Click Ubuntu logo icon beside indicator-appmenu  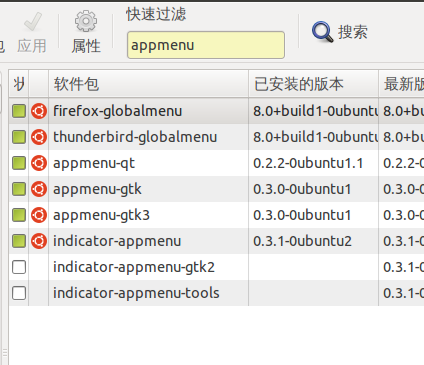coord(39,241)
